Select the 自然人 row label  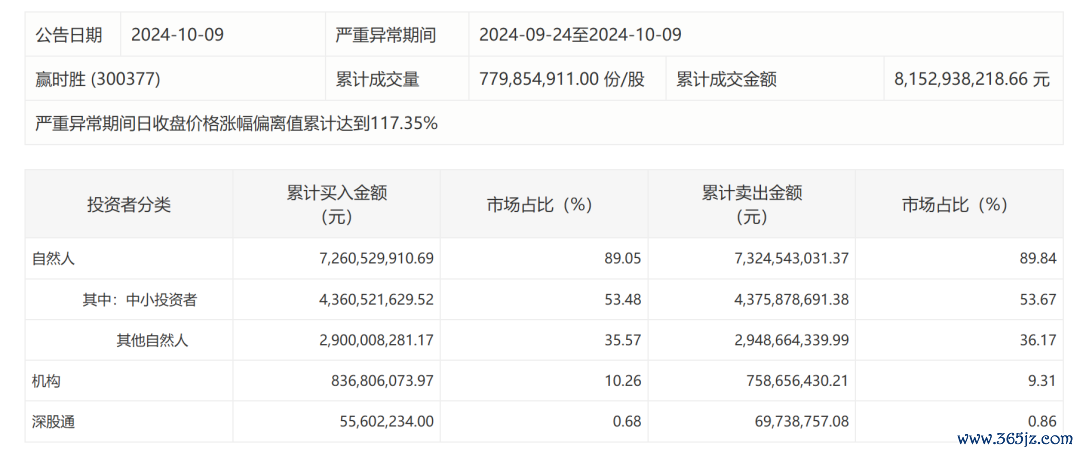pos(53,259)
